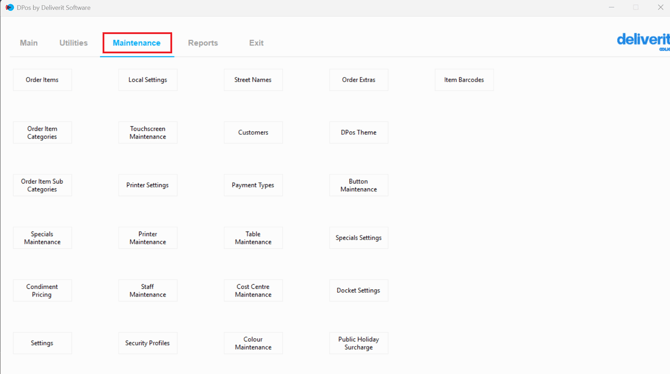
Task: Open Staff Maintenance
Action: coord(148,291)
